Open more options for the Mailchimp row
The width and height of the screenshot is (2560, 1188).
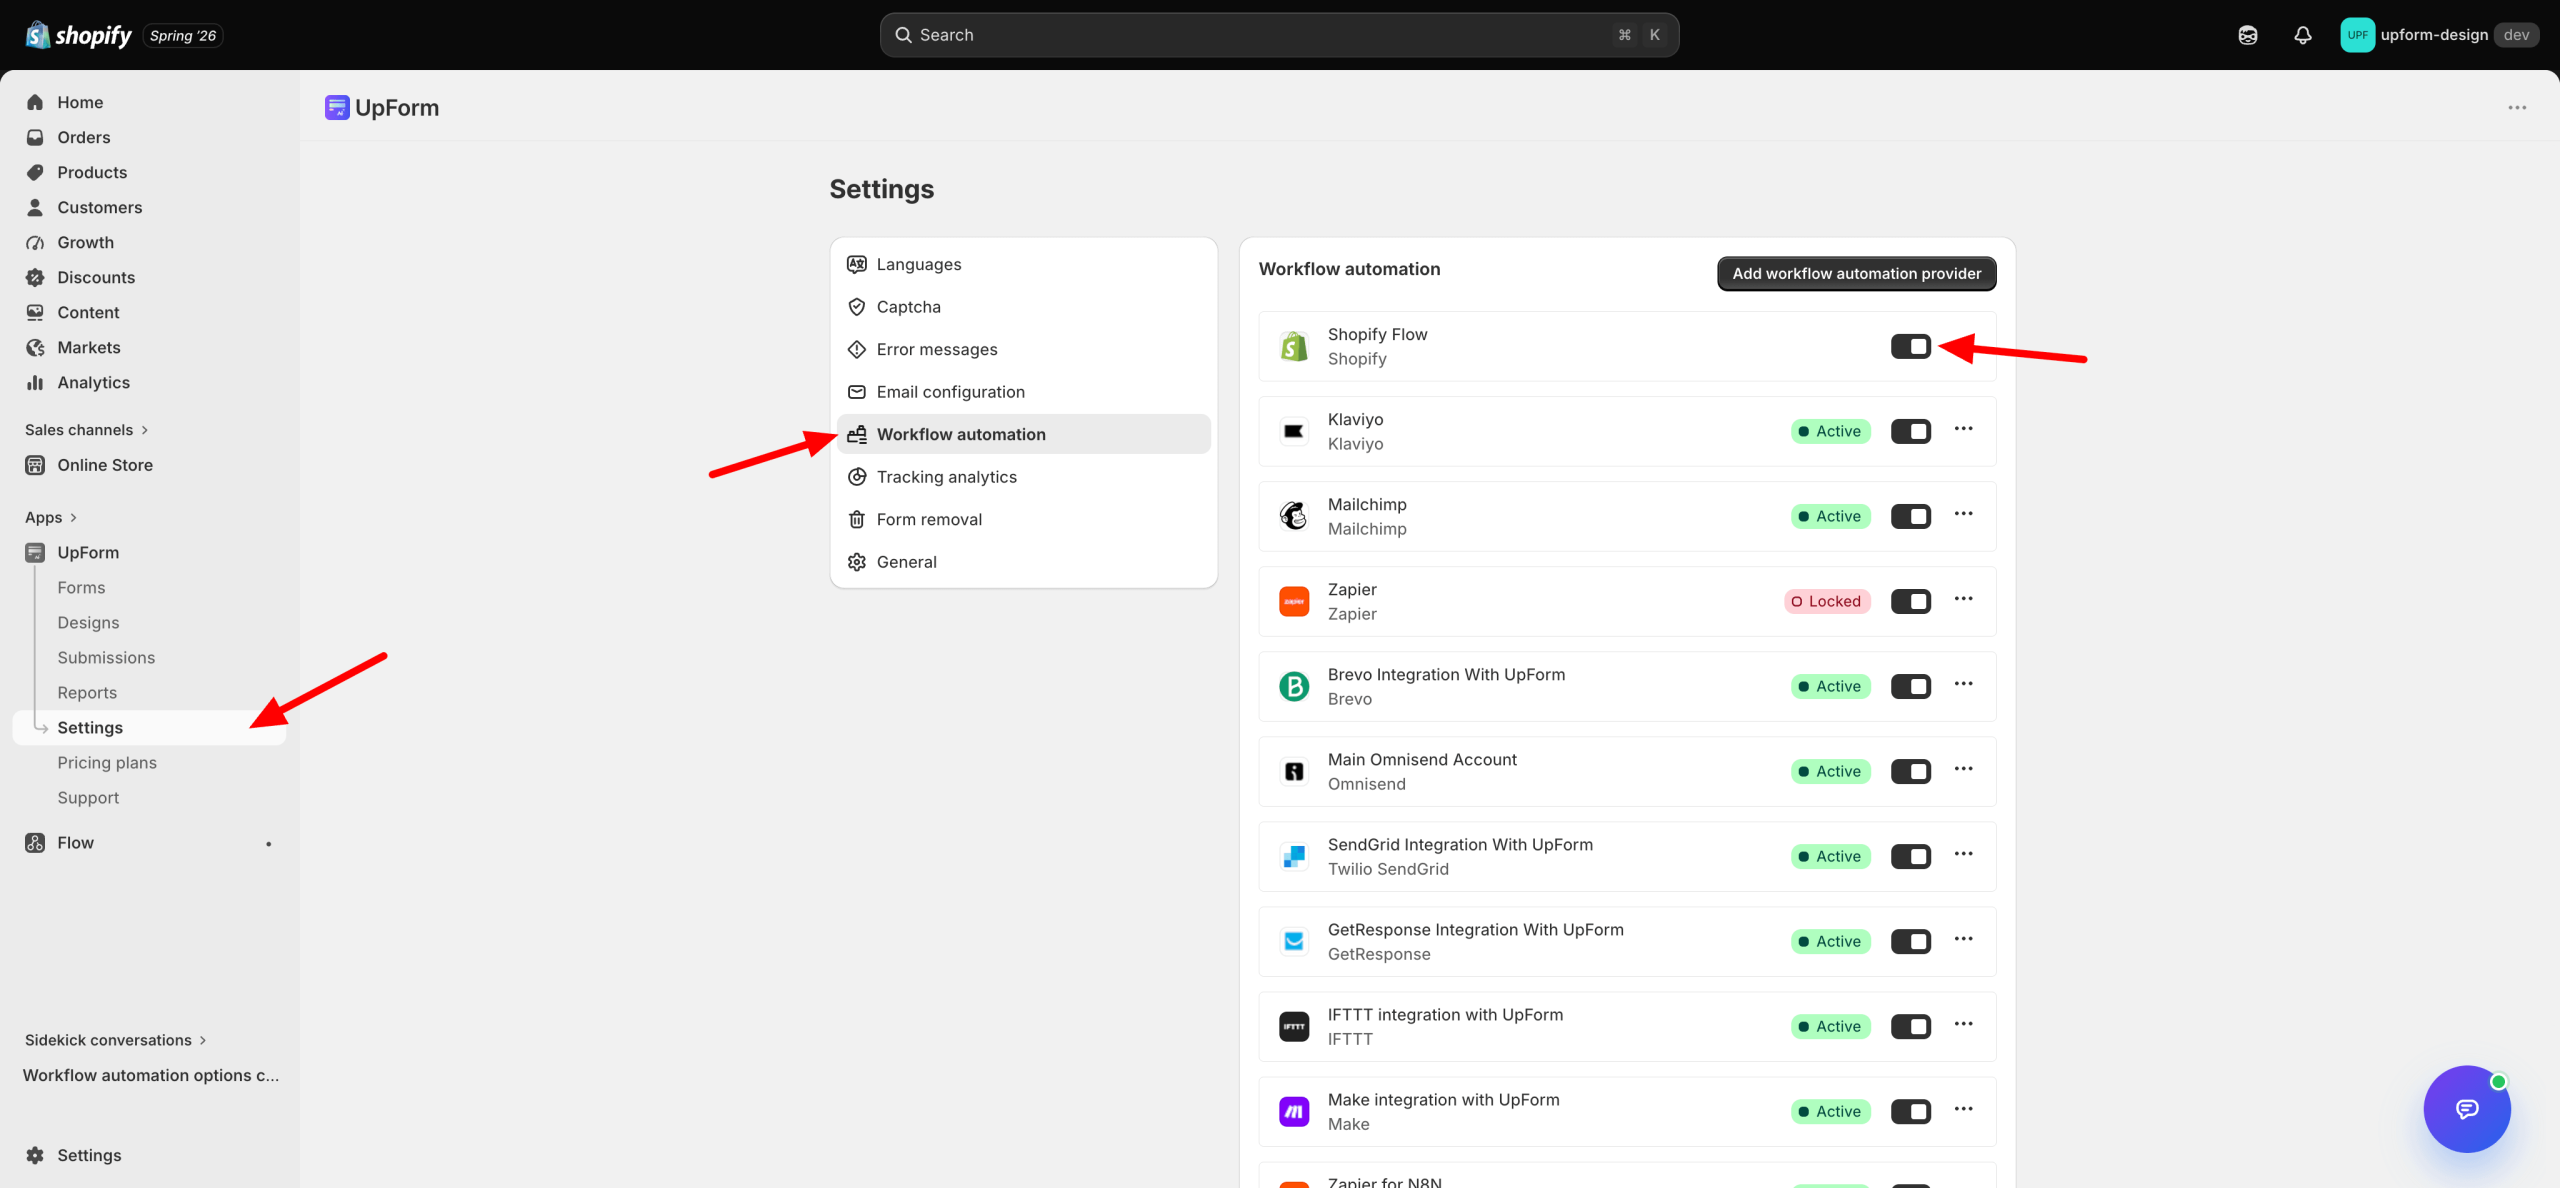(1964, 514)
